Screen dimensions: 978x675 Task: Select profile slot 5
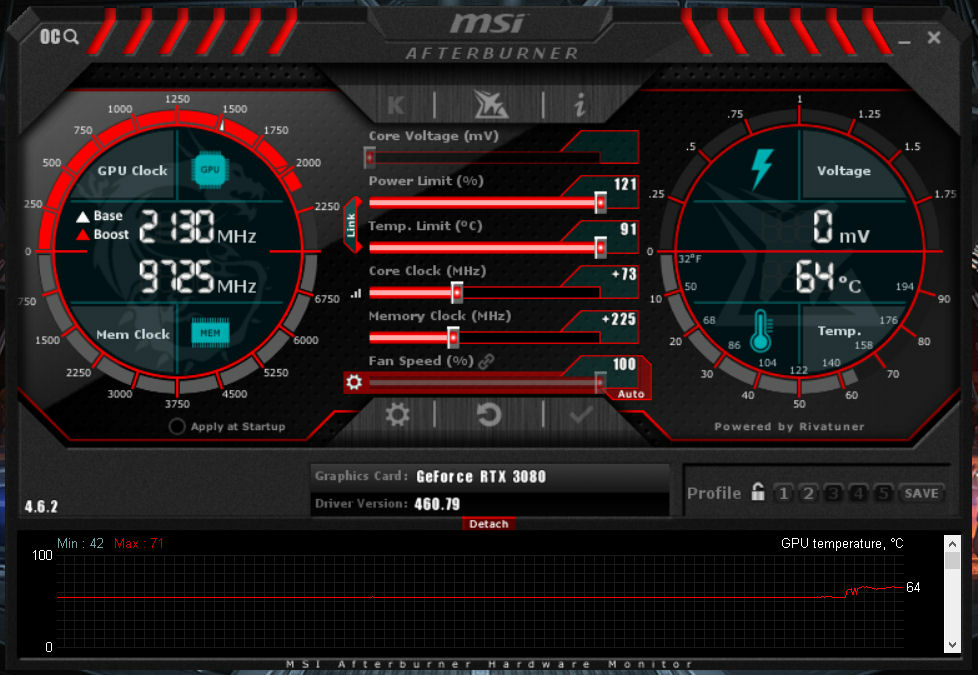883,493
